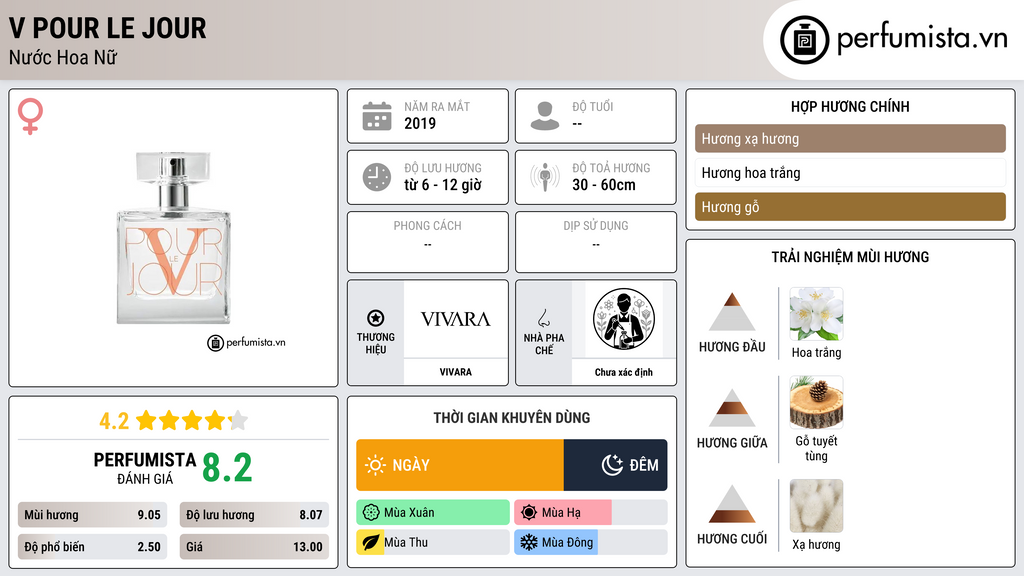The image size is (1024, 576).
Task: Click the Hương đầu label text
Action: (x=732, y=347)
